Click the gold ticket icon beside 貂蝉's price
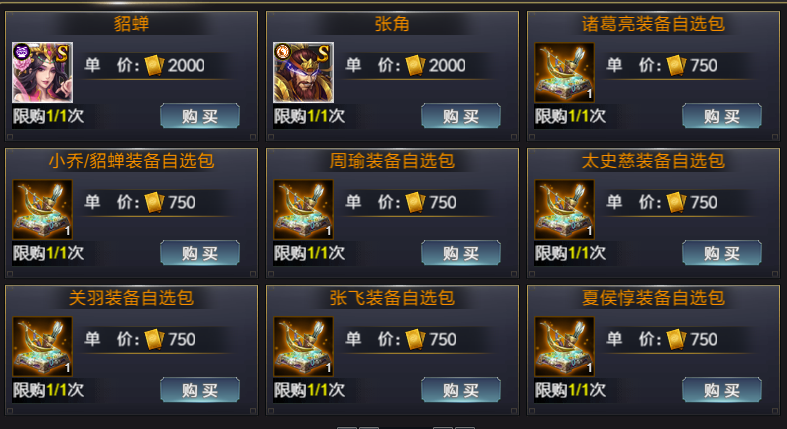The height and width of the screenshot is (429, 787). coord(155,65)
